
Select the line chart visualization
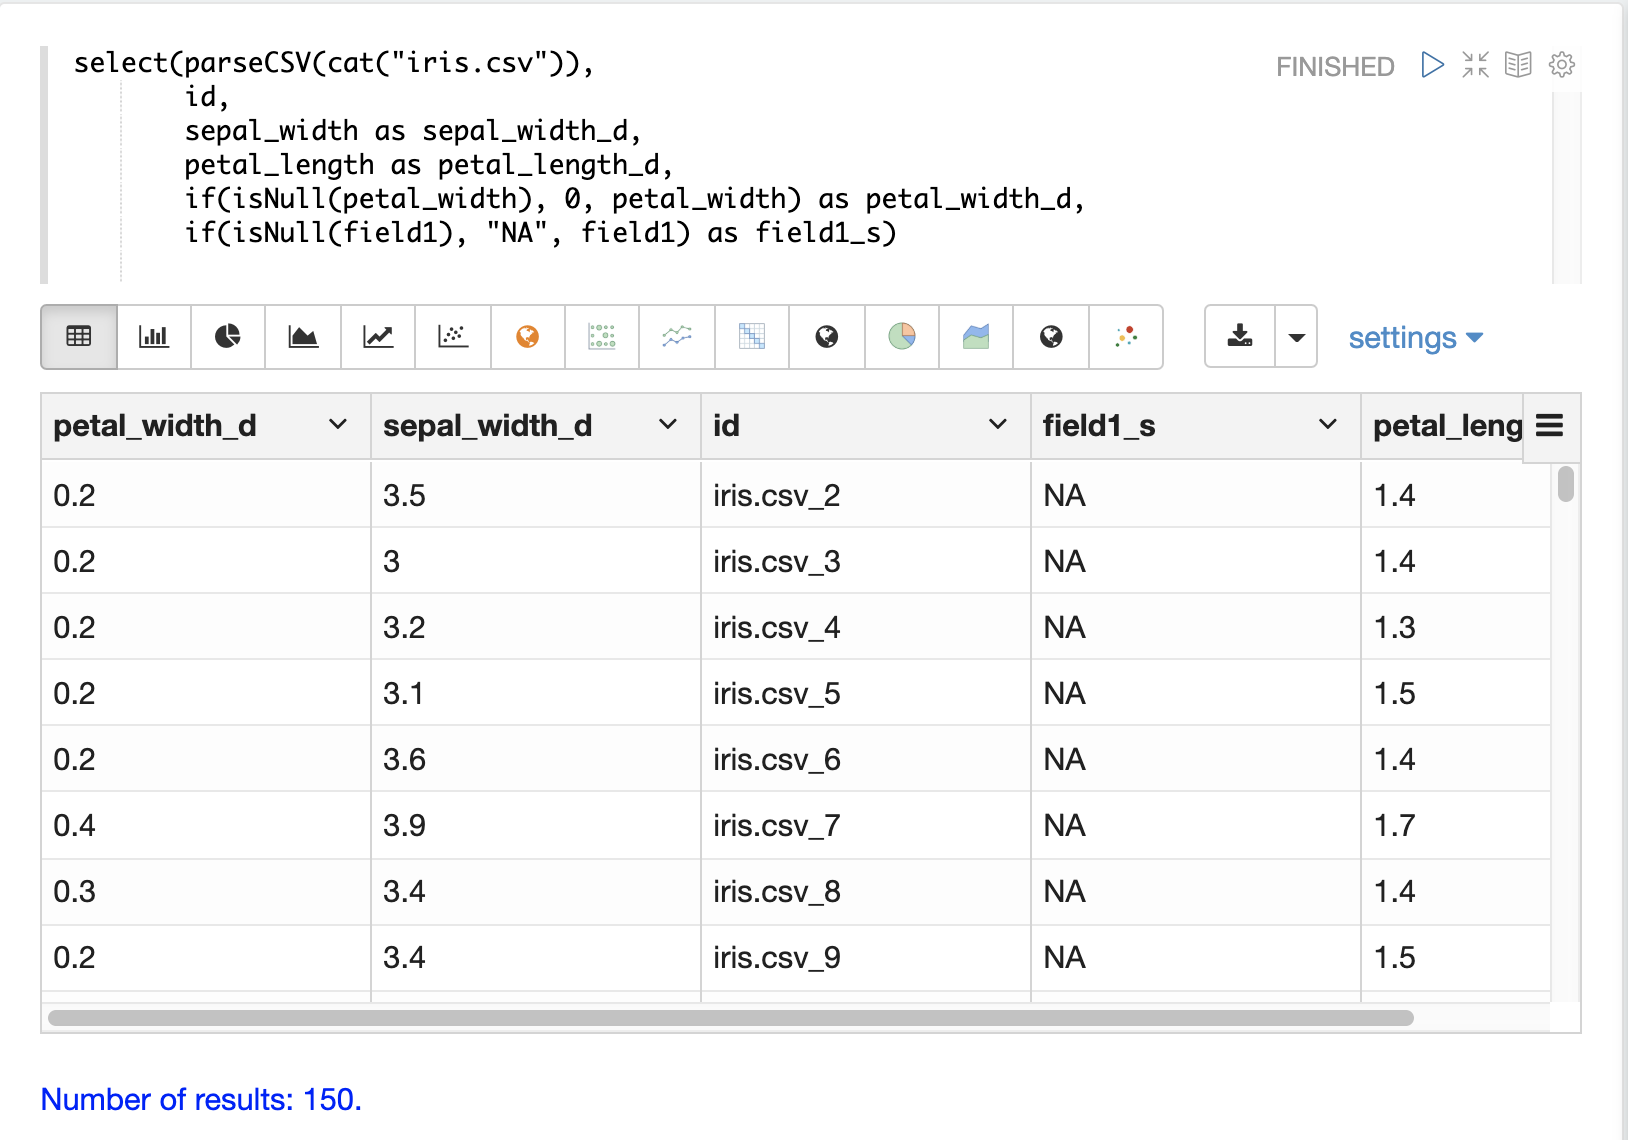pyautogui.click(x=378, y=337)
